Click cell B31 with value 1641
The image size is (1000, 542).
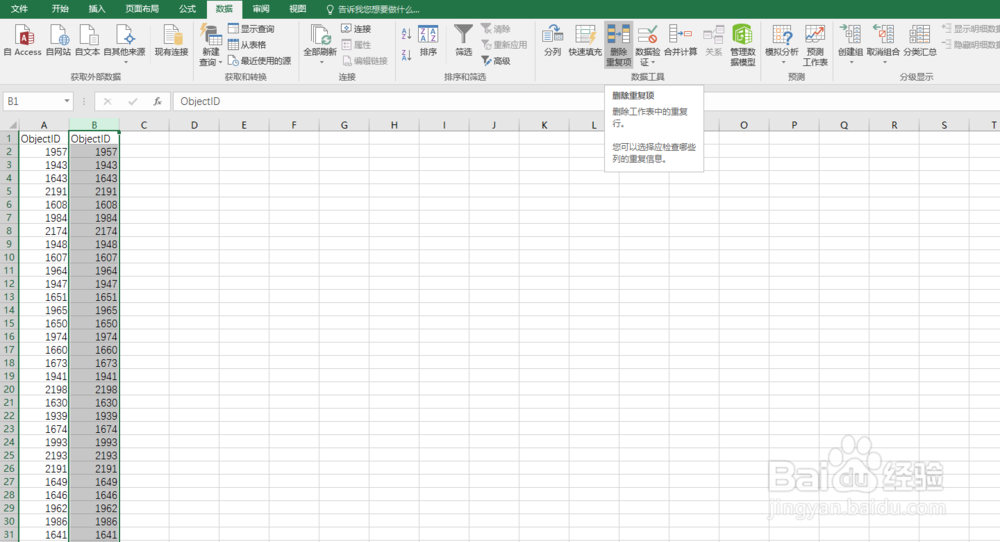pyautogui.click(x=94, y=535)
